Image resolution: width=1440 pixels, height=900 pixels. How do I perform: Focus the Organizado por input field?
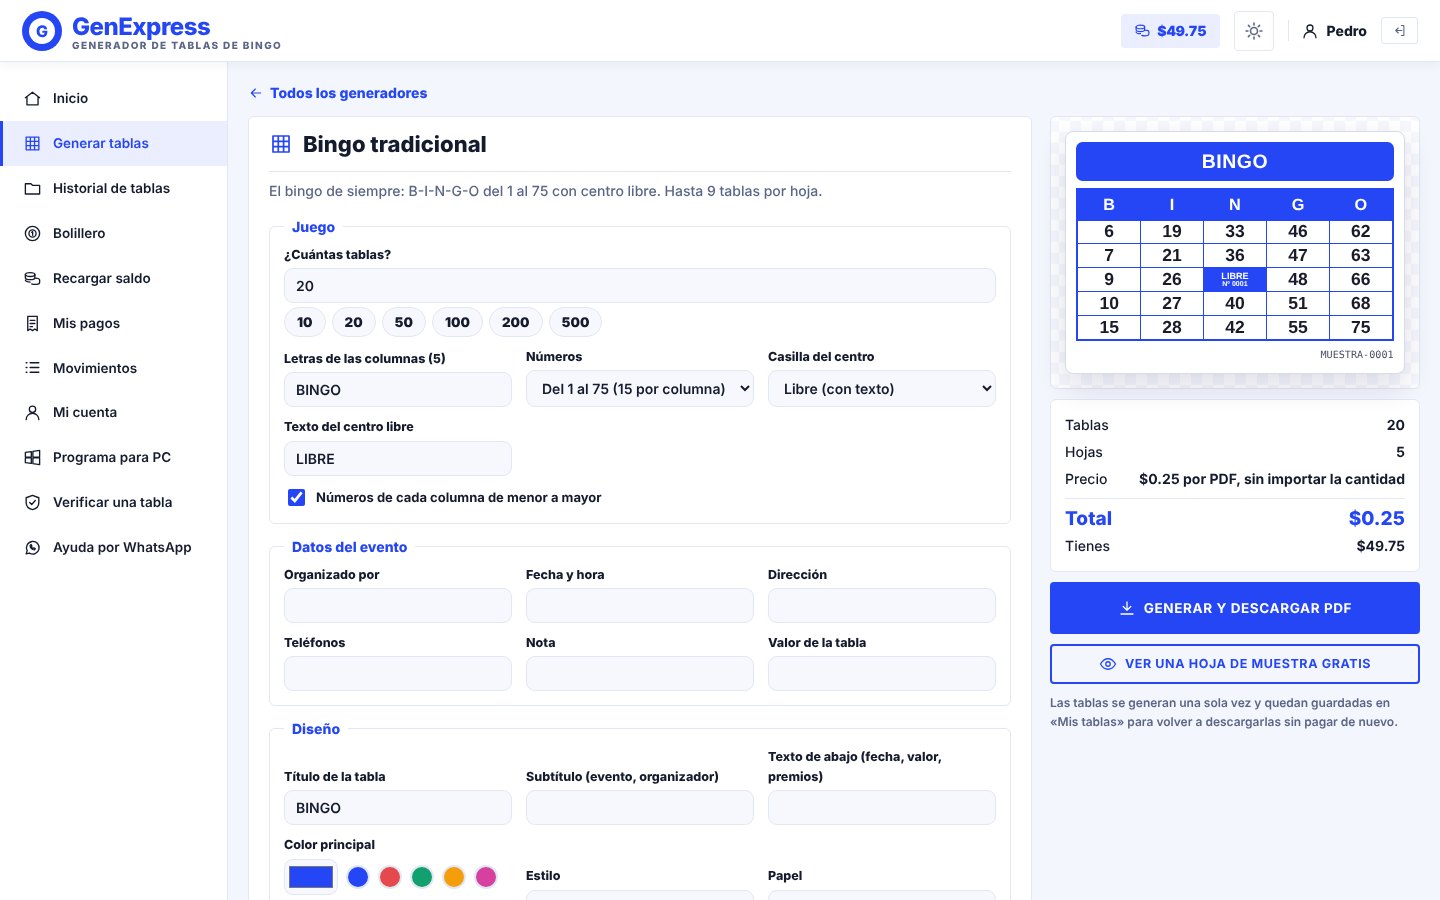398,606
